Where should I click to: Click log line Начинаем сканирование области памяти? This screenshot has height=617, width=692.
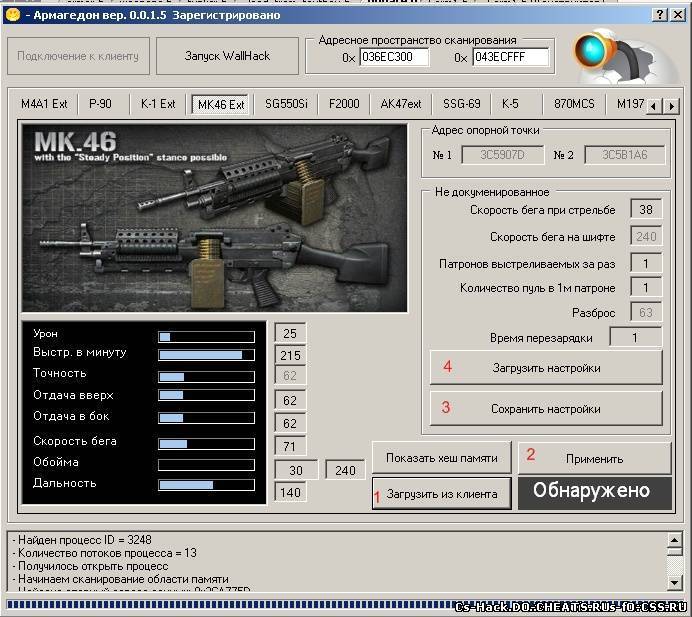(x=120, y=579)
